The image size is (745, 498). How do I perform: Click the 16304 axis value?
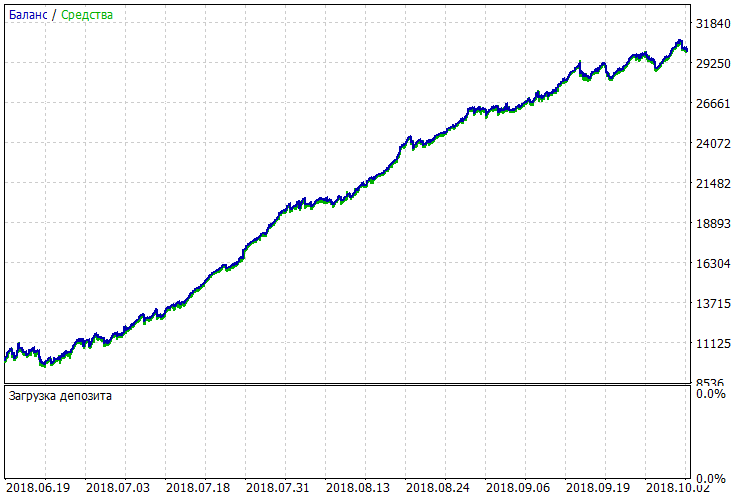tap(714, 264)
